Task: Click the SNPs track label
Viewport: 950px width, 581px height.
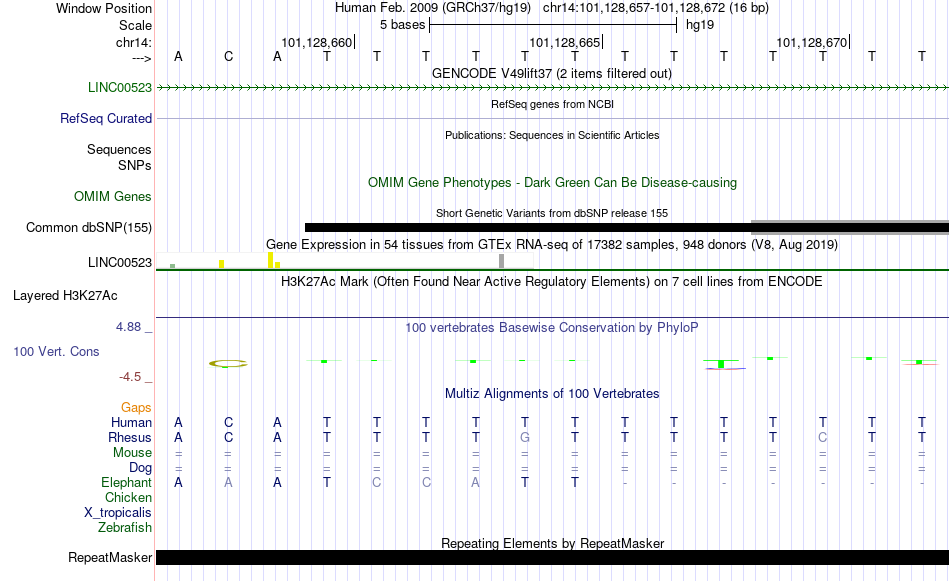Action: [135, 165]
